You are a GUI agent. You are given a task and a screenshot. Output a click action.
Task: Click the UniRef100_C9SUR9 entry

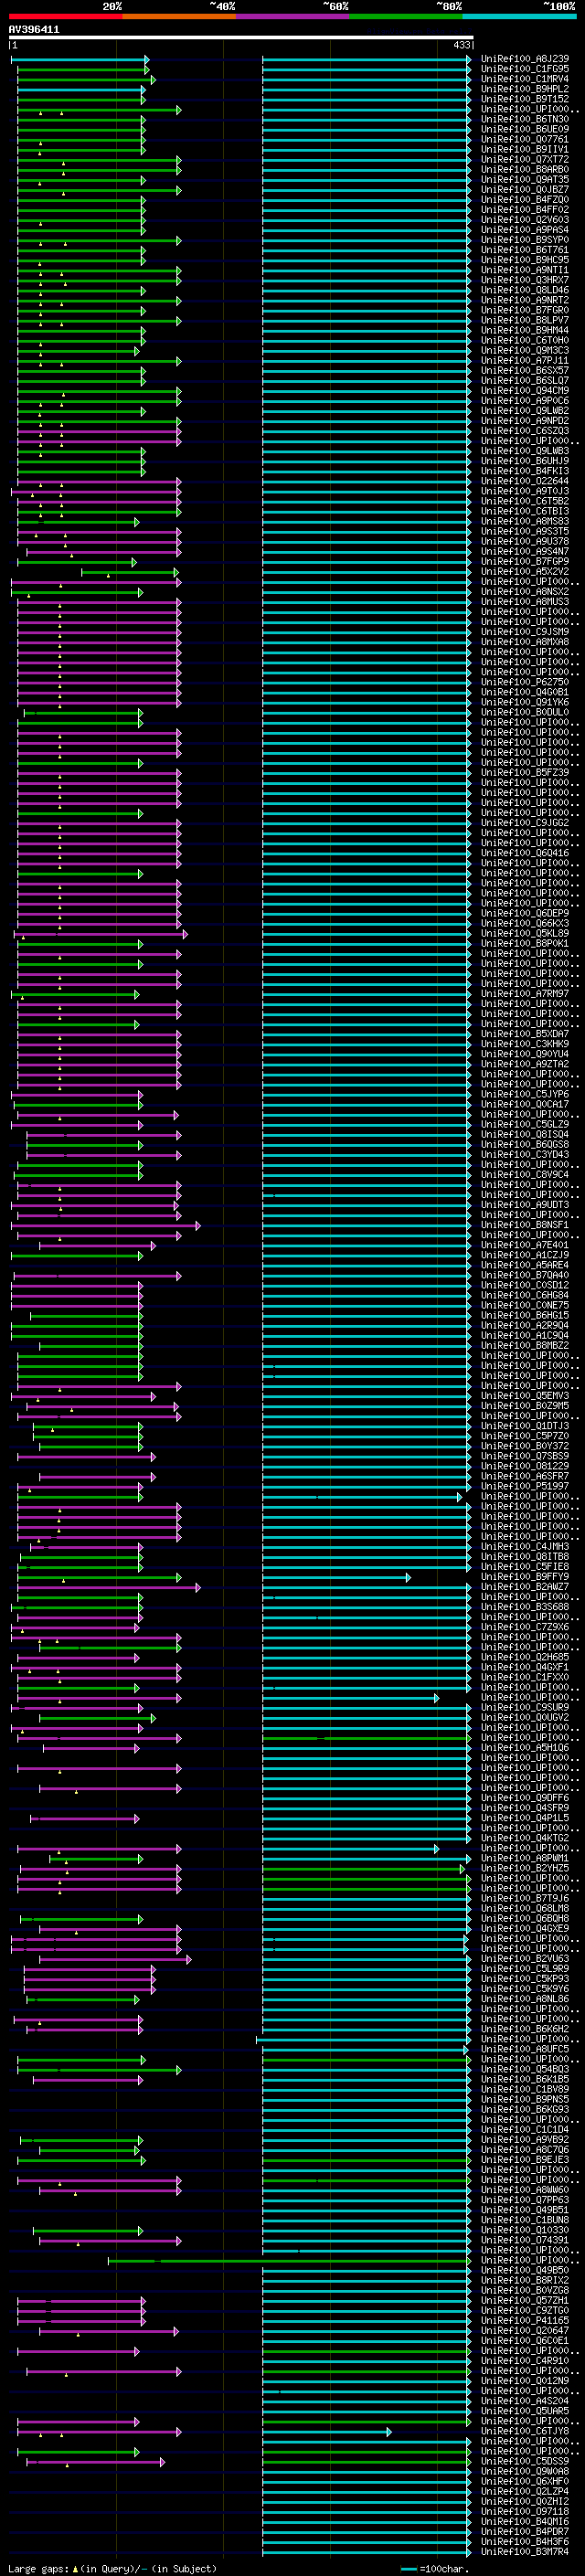pos(525,1707)
